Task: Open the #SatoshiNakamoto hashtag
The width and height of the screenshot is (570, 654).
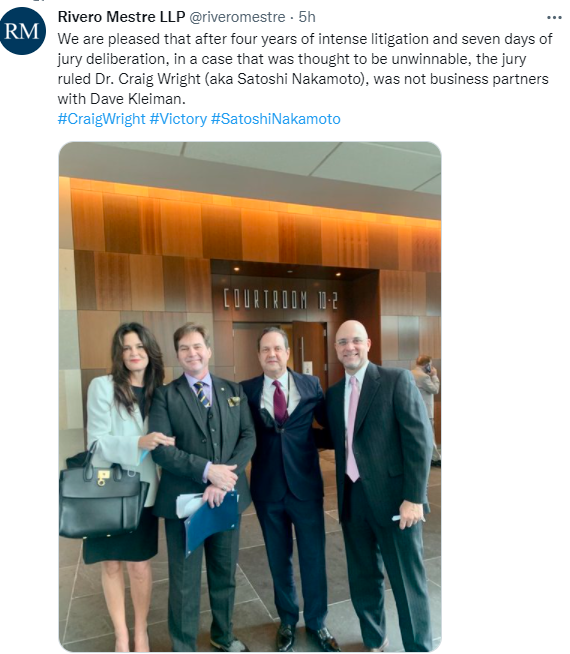Action: 276,119
